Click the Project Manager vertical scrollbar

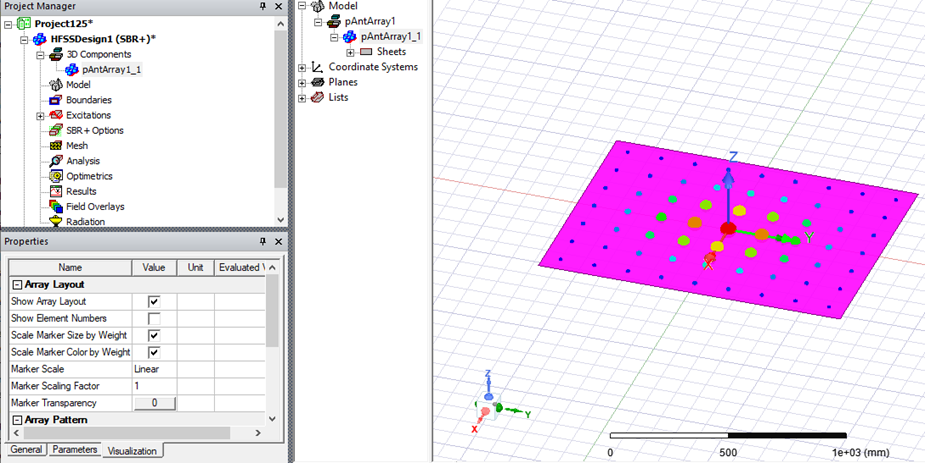click(281, 120)
